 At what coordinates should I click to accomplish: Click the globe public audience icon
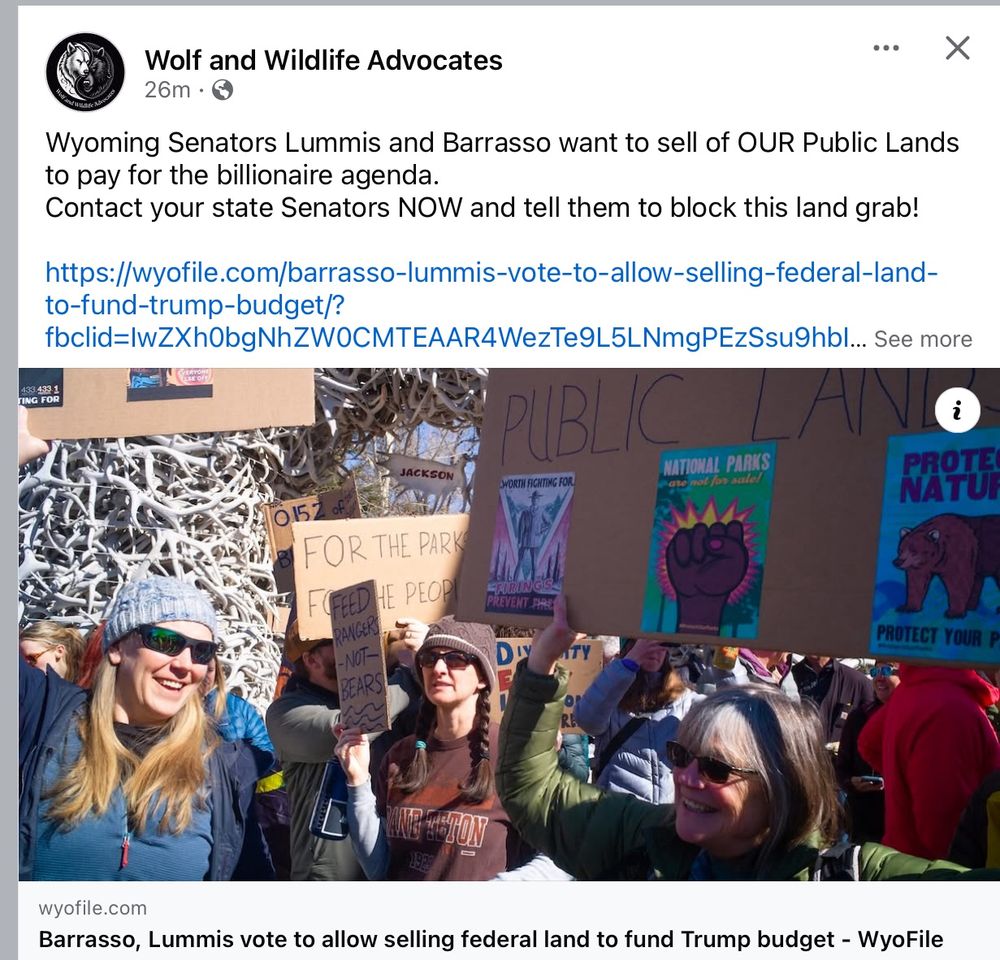tap(222, 90)
